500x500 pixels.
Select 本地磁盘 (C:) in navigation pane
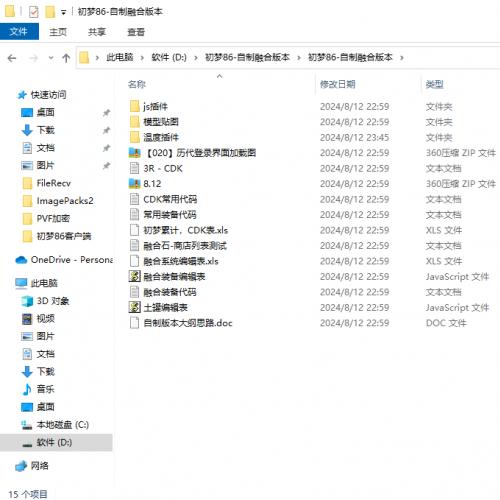tap(63, 425)
